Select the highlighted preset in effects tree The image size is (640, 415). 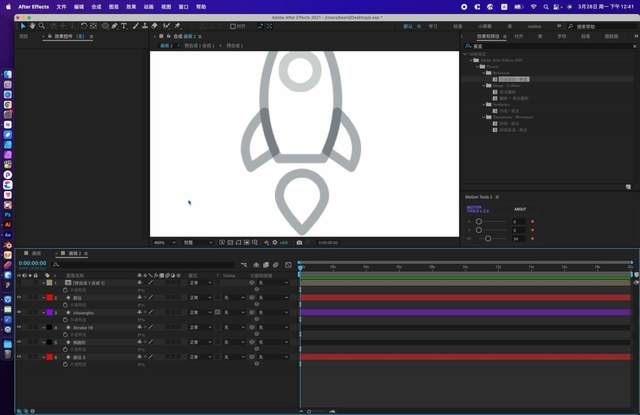[x=514, y=79]
